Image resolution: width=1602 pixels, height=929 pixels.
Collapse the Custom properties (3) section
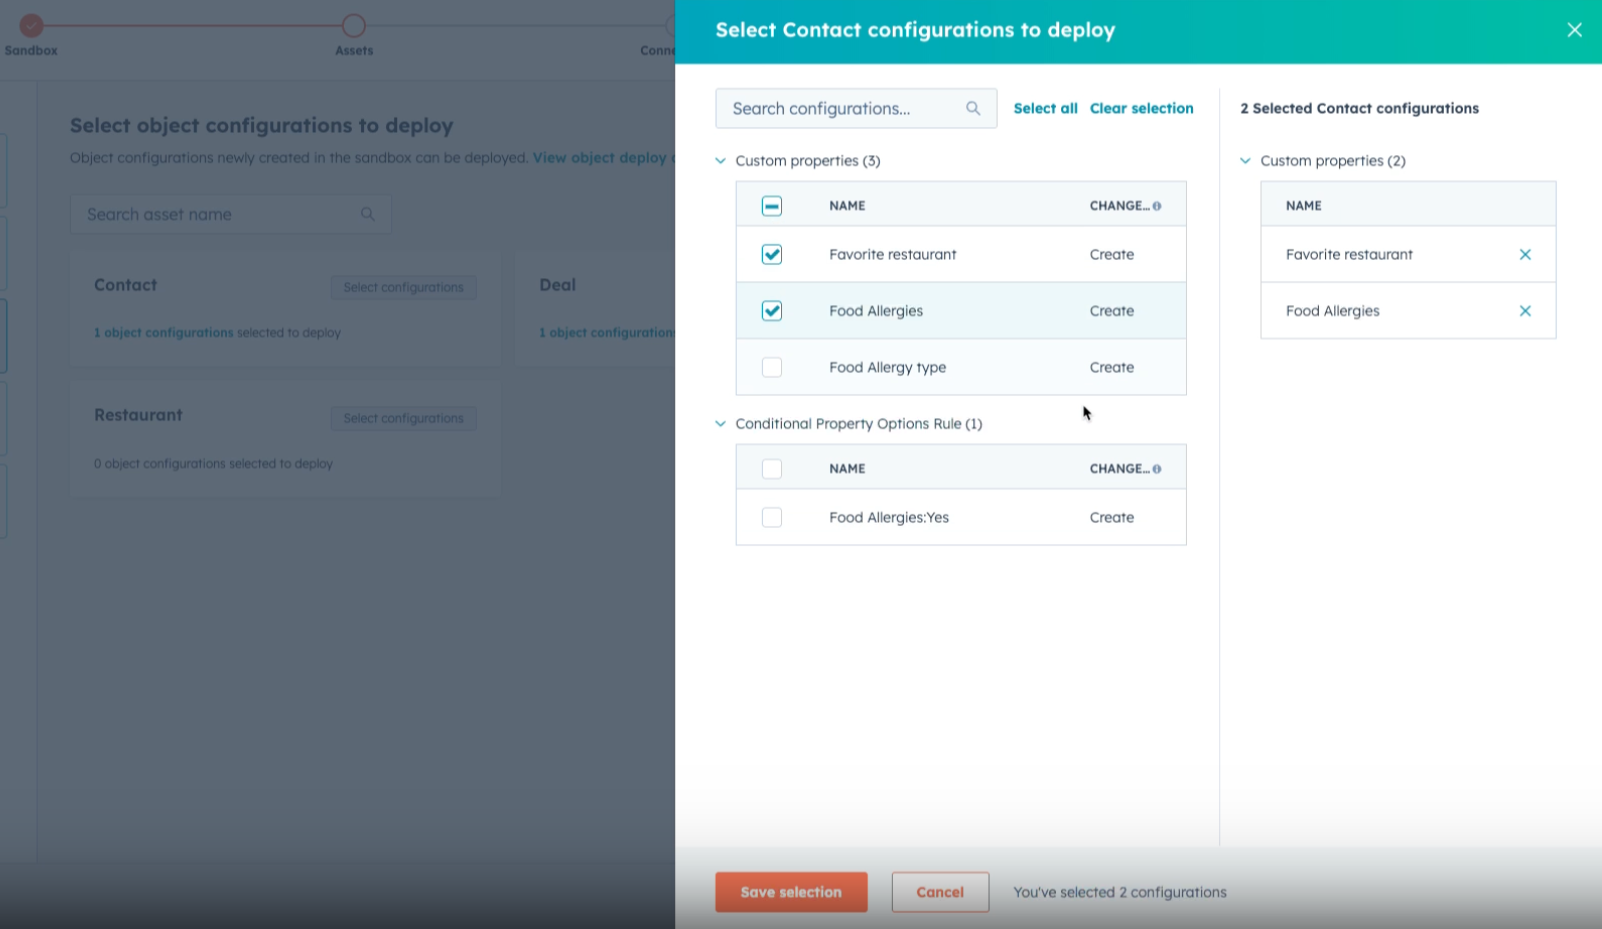[721, 161]
